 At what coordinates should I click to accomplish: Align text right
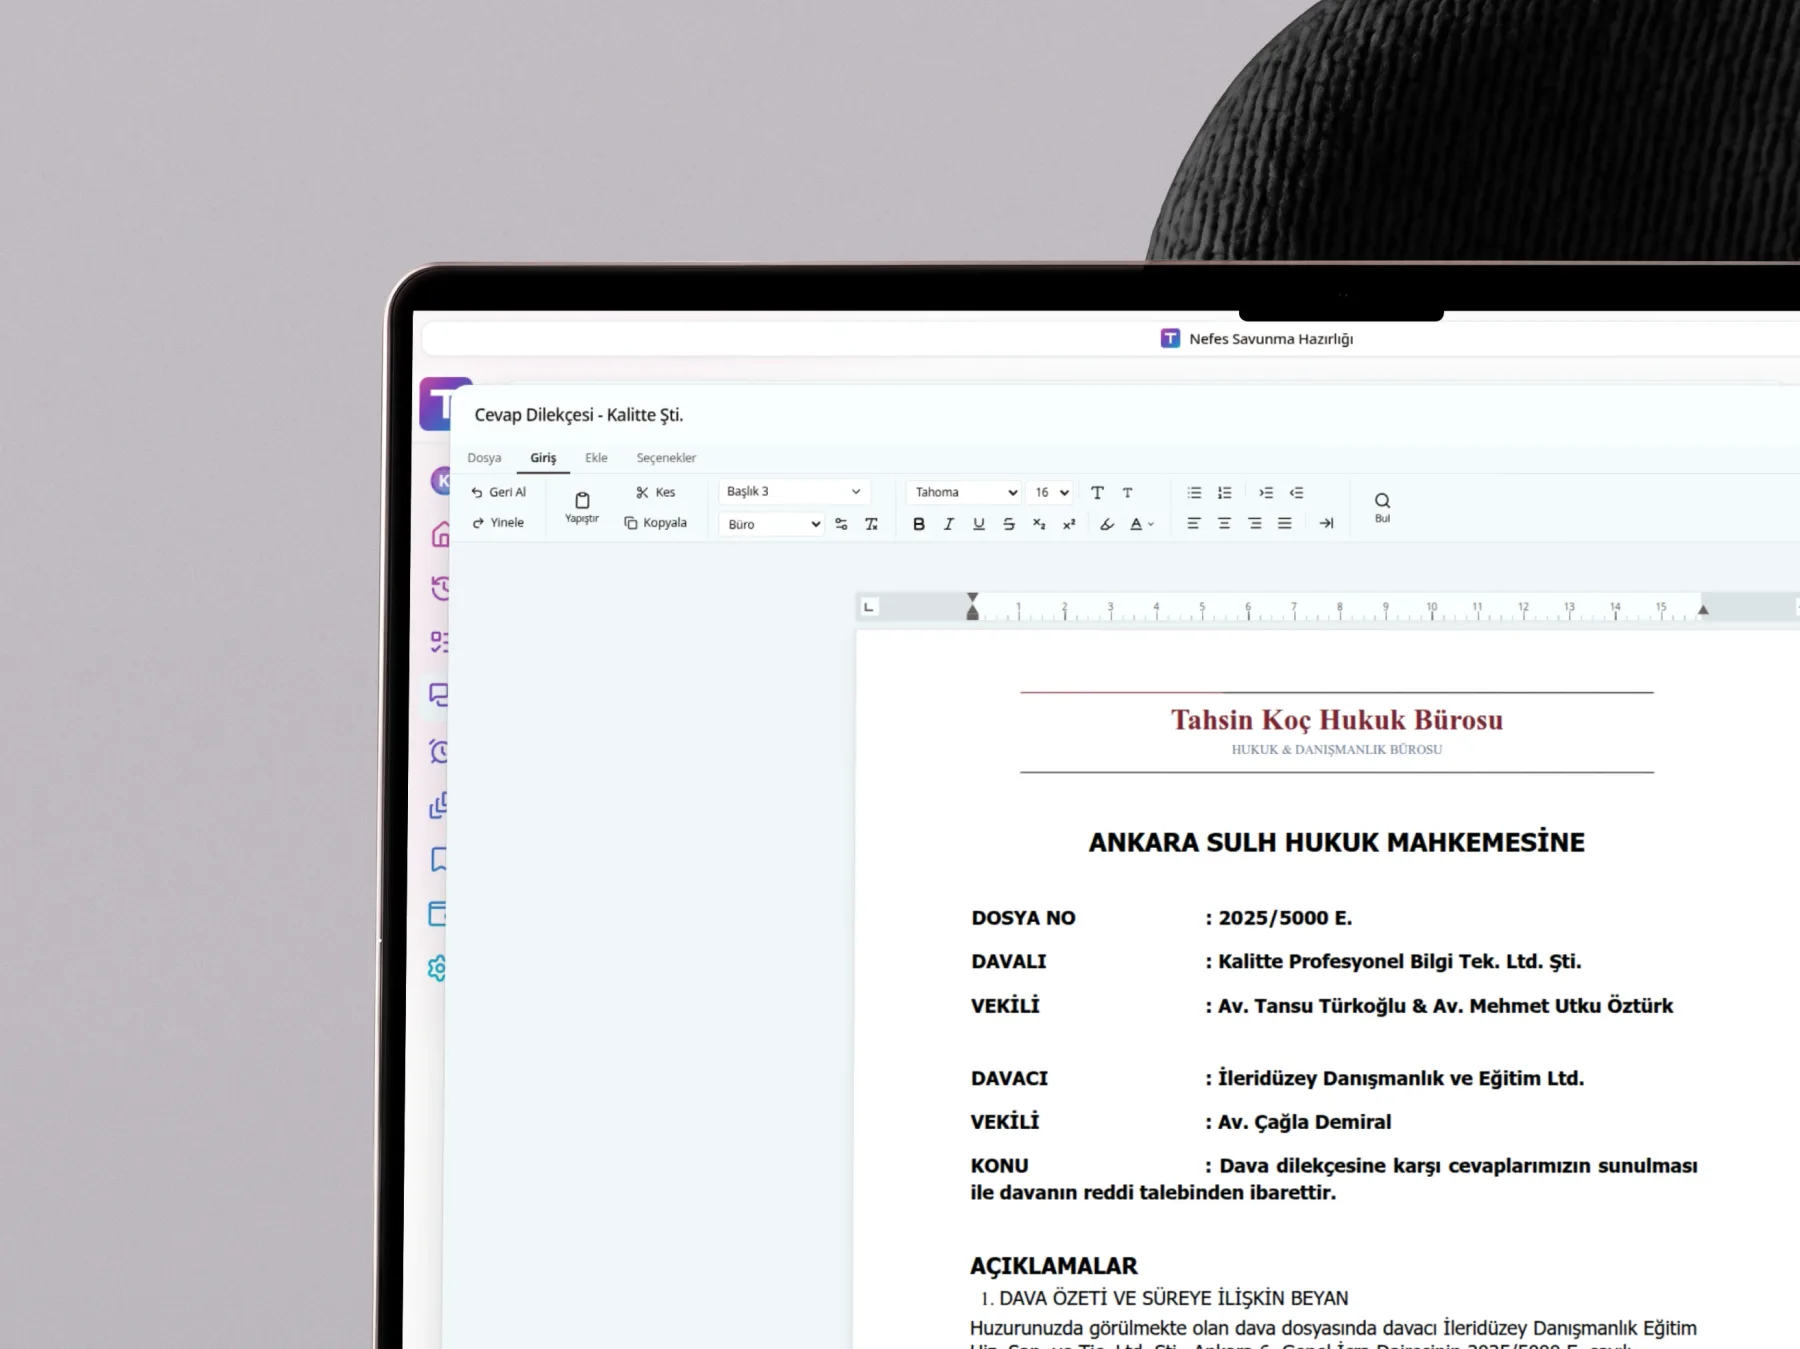pos(1254,523)
